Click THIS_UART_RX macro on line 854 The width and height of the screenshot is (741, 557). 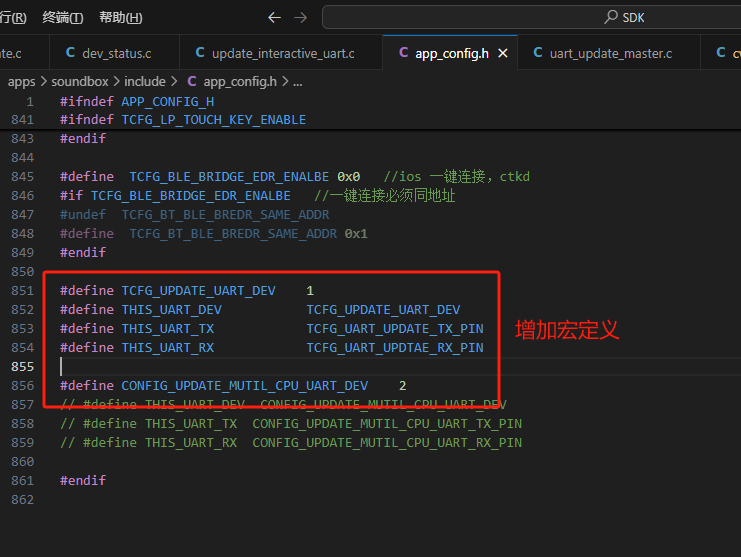coord(168,348)
